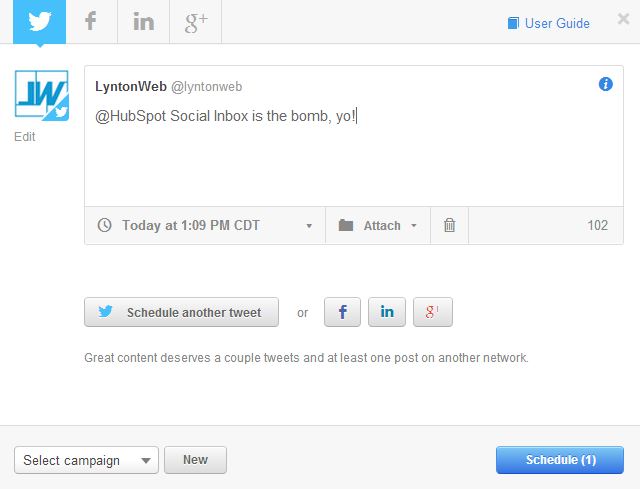Click the LyntonWeb account name
The width and height of the screenshot is (640, 489).
[131, 87]
